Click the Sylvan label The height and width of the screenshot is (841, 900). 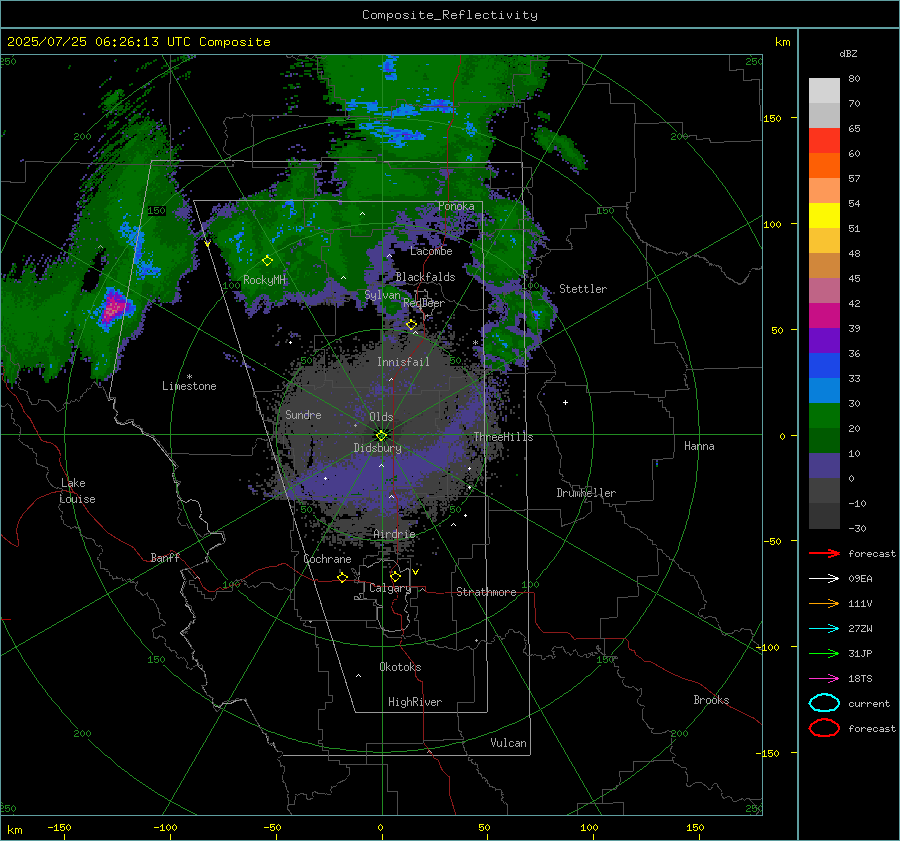pos(382,295)
